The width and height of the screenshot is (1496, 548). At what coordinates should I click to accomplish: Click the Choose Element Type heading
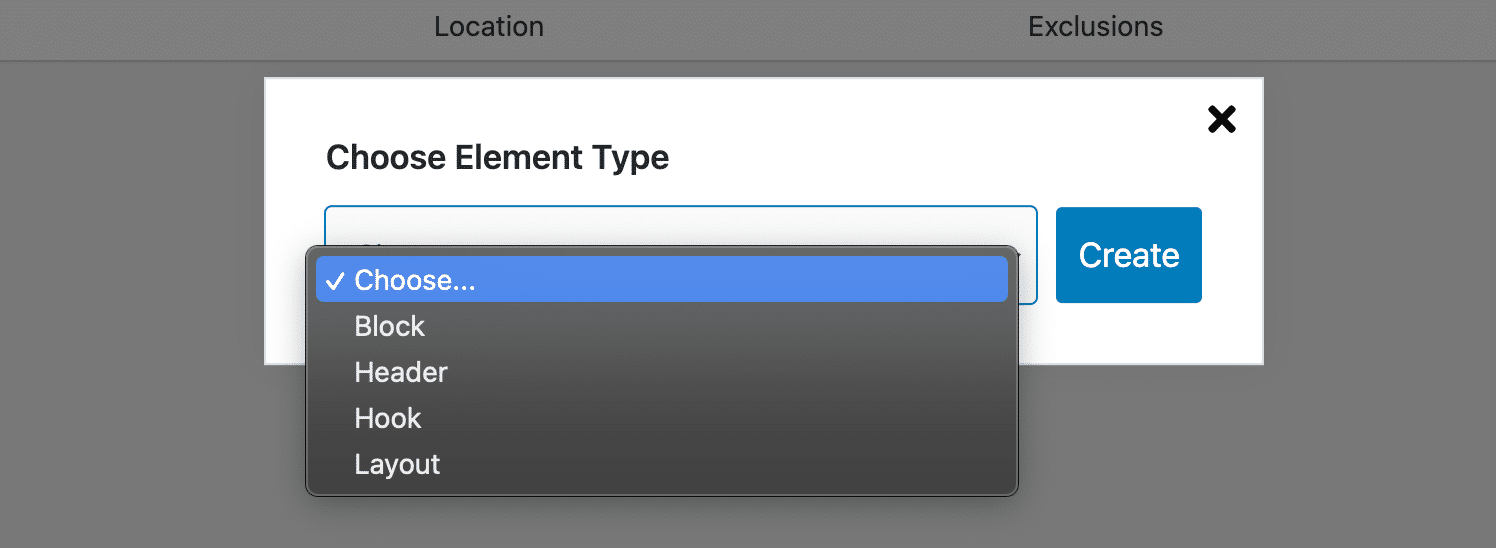tap(497, 157)
